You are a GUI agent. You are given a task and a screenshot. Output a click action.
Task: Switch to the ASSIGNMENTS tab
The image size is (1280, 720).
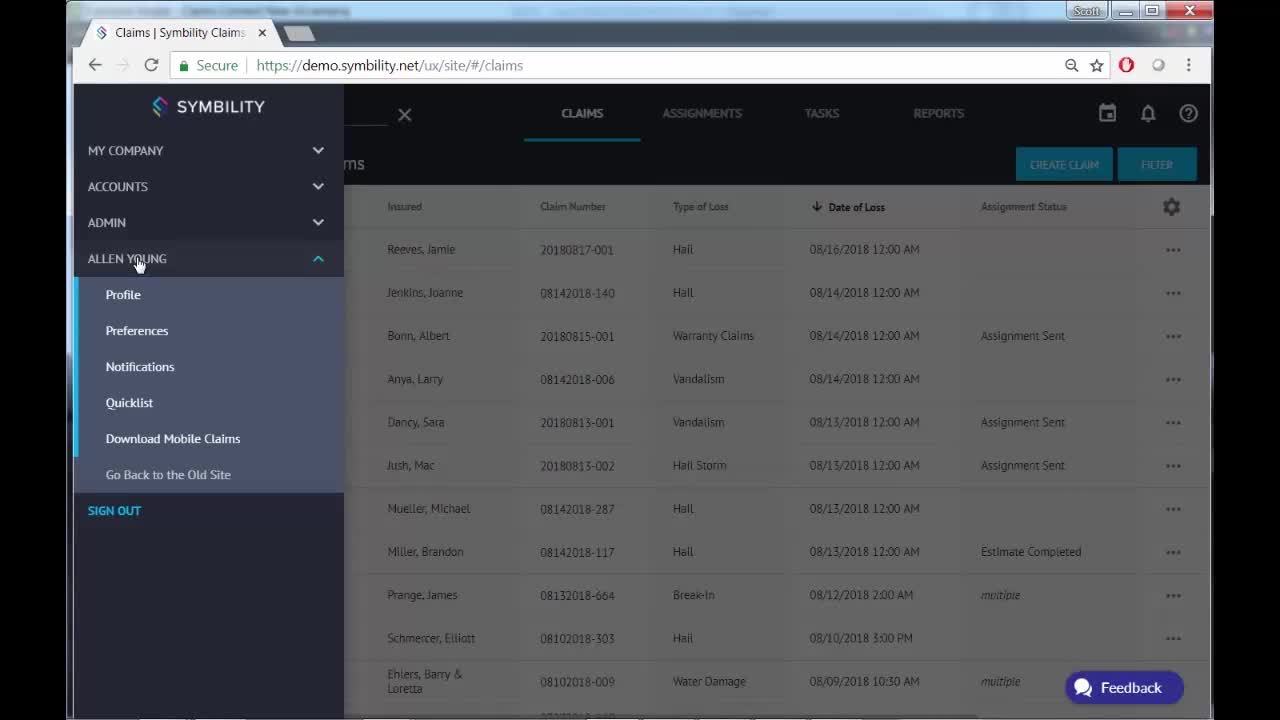702,113
